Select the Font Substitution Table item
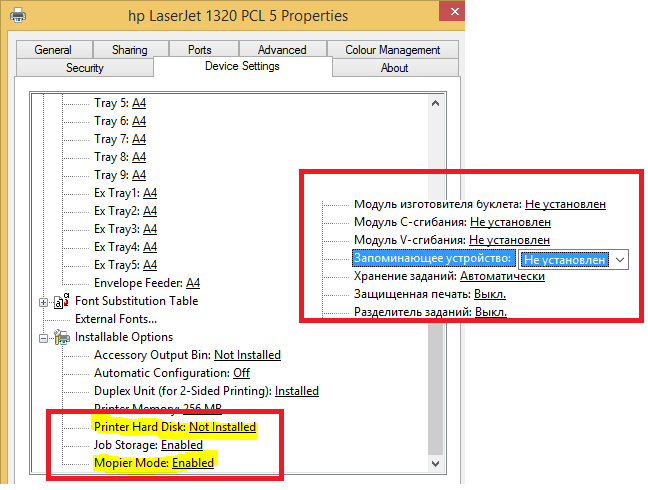 [136, 301]
